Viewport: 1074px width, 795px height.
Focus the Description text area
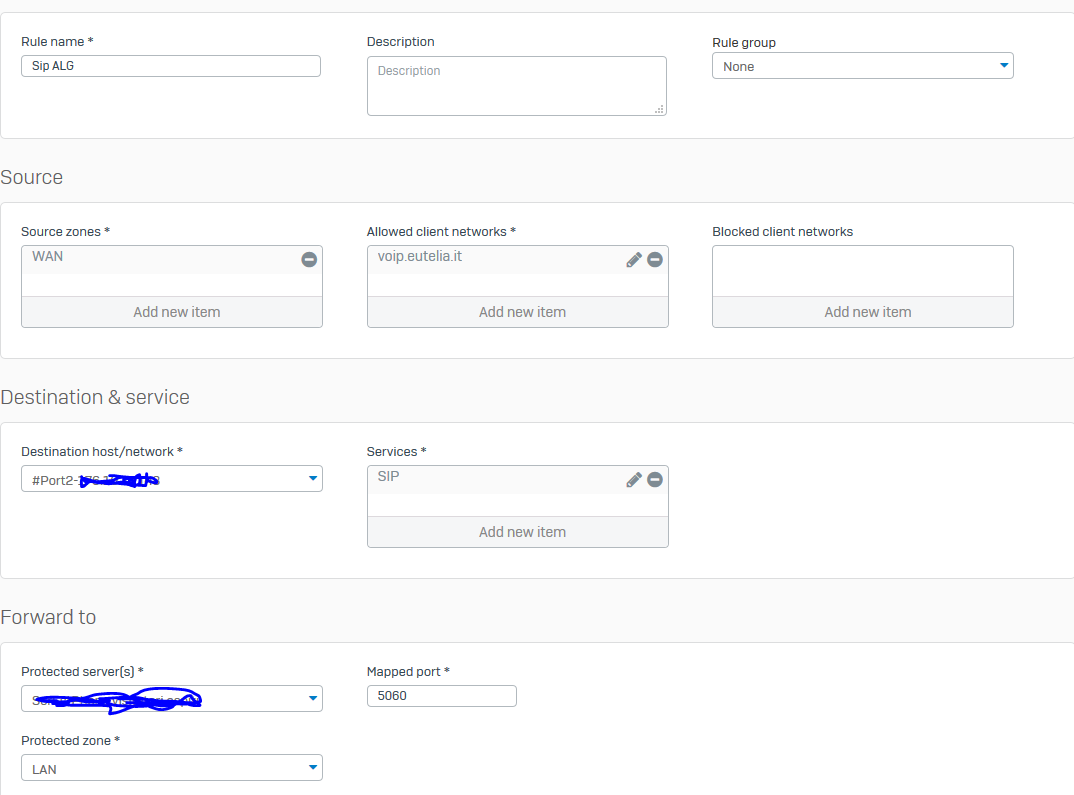pos(516,85)
